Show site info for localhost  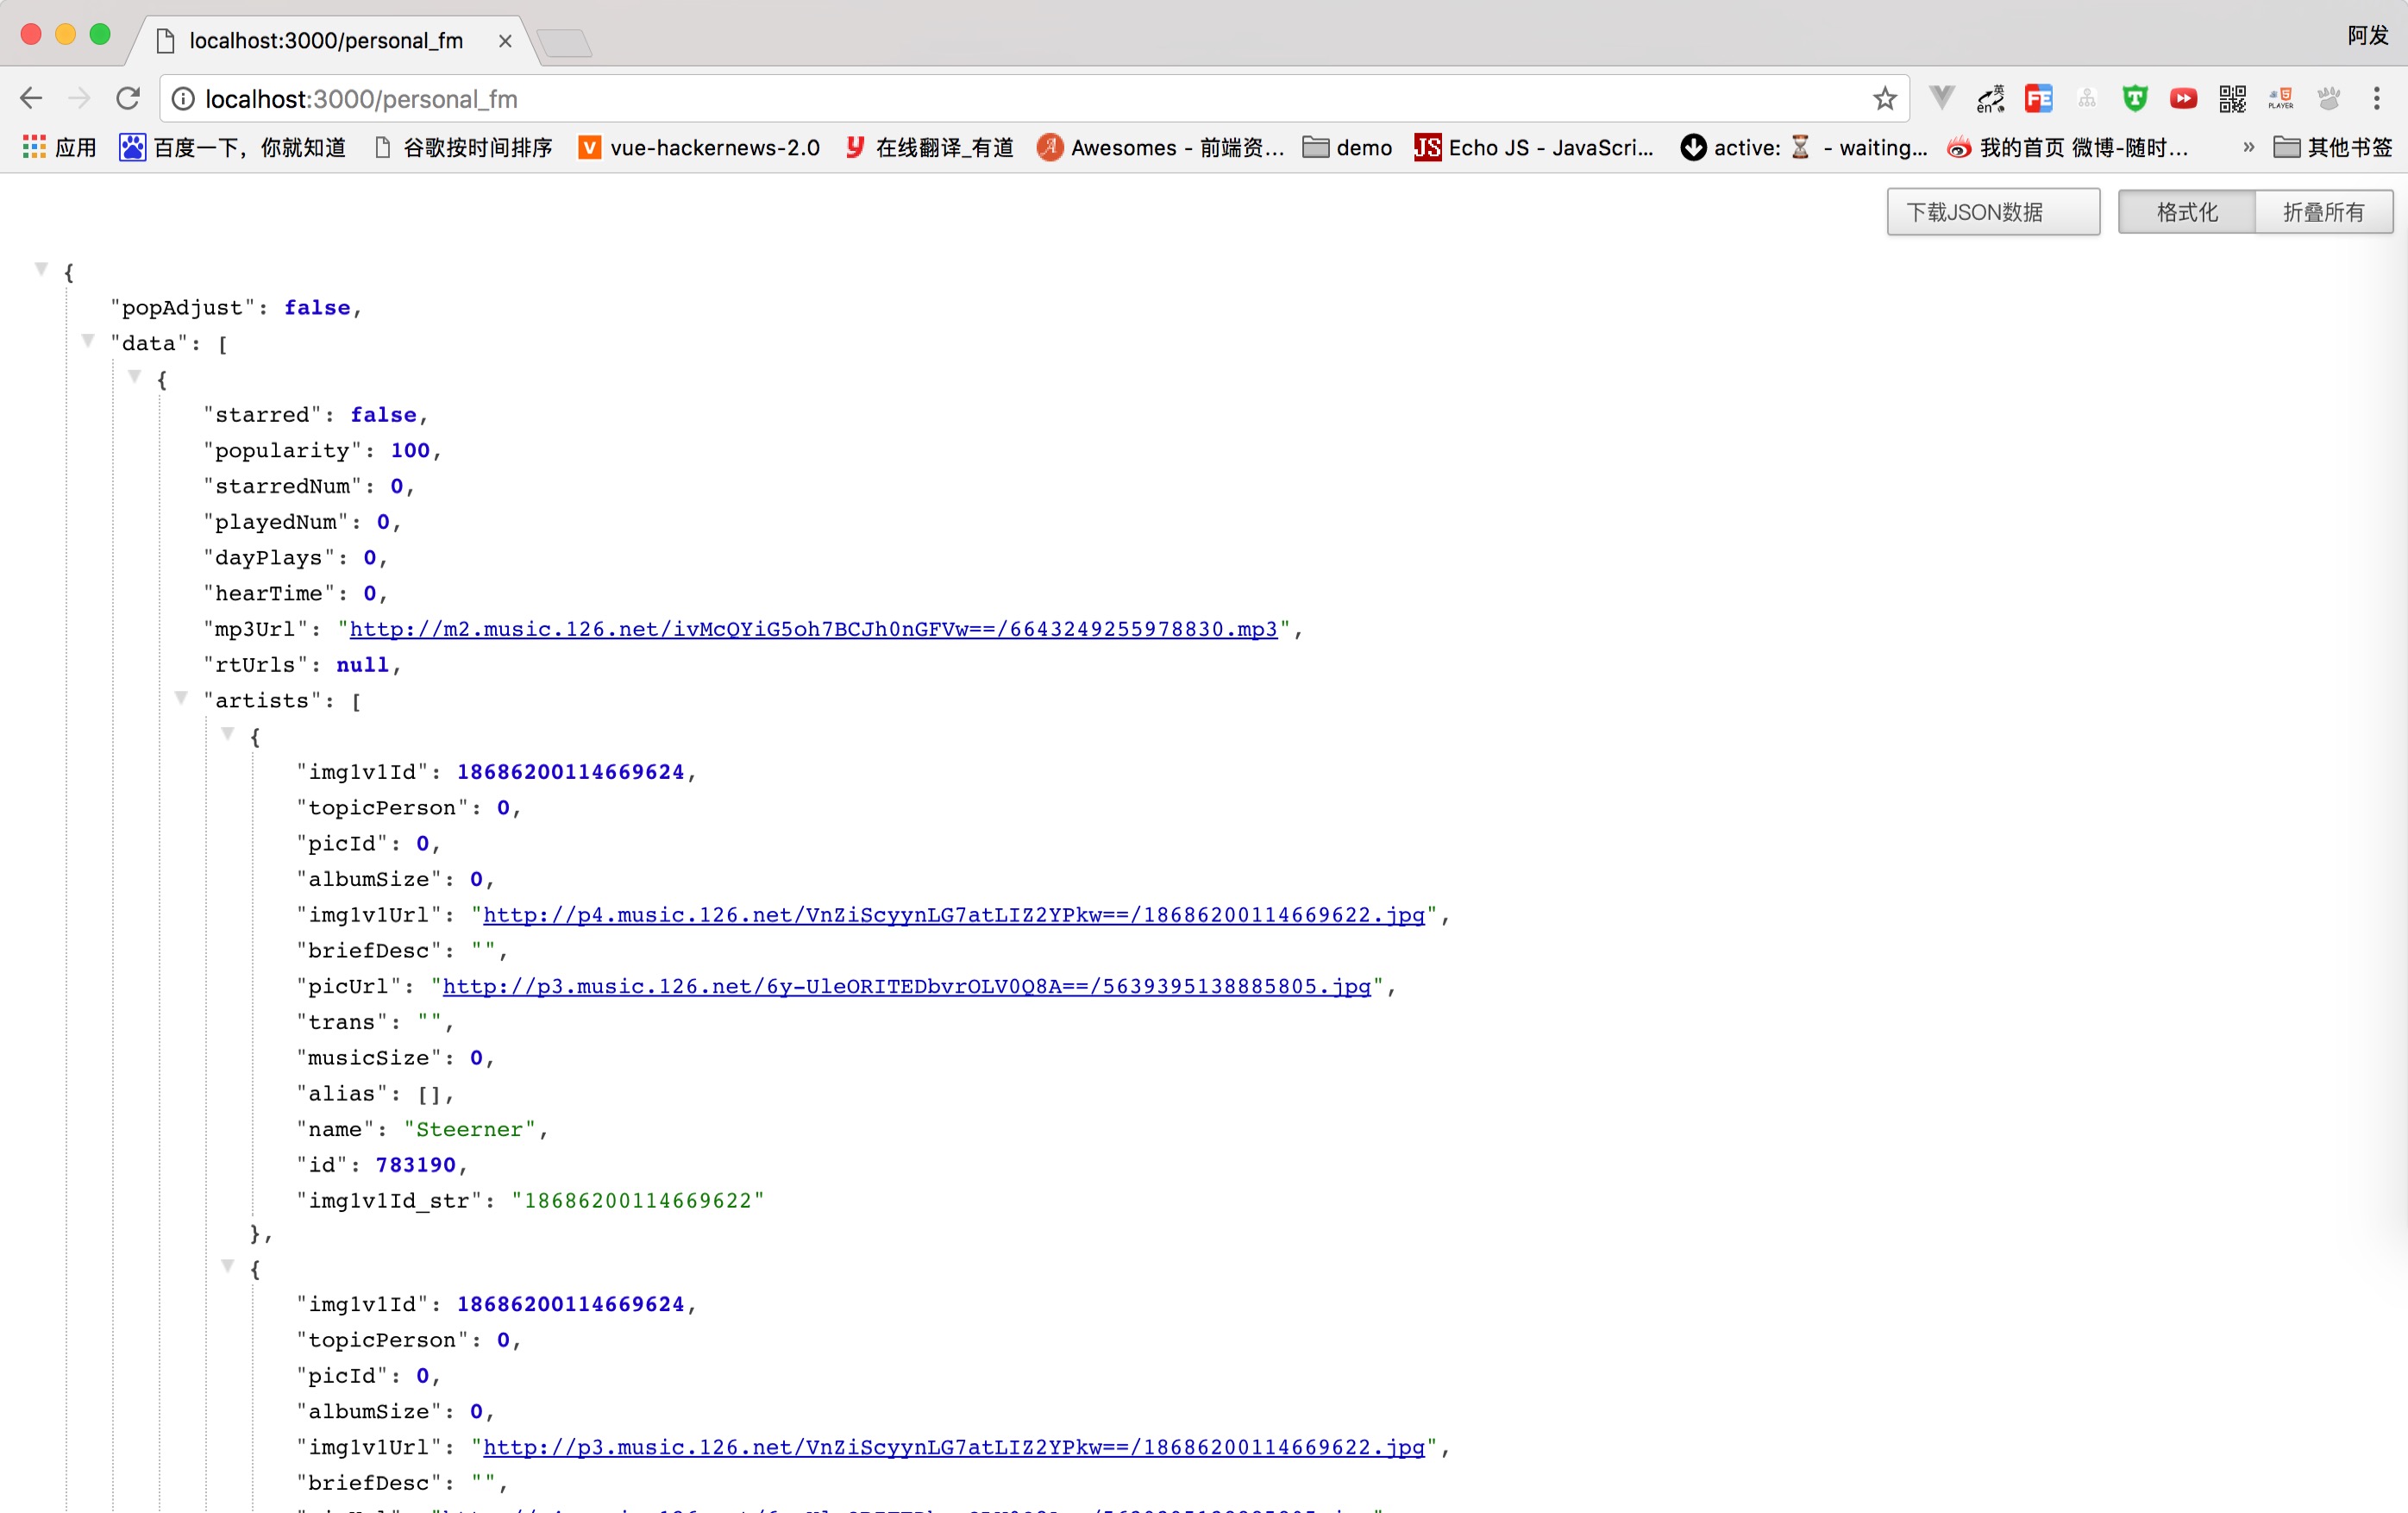pyautogui.click(x=183, y=98)
